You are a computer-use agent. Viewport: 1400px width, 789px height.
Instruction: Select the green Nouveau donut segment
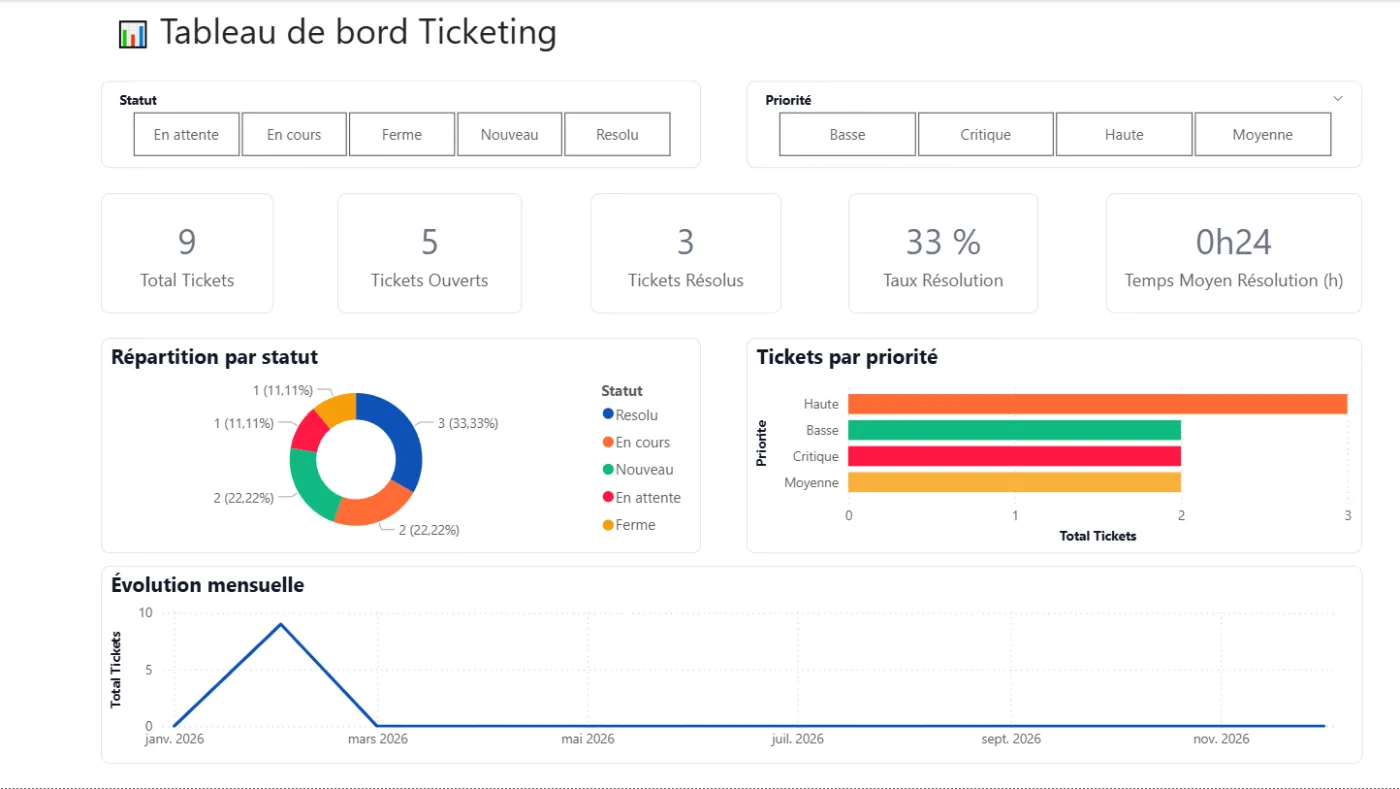tap(310, 485)
